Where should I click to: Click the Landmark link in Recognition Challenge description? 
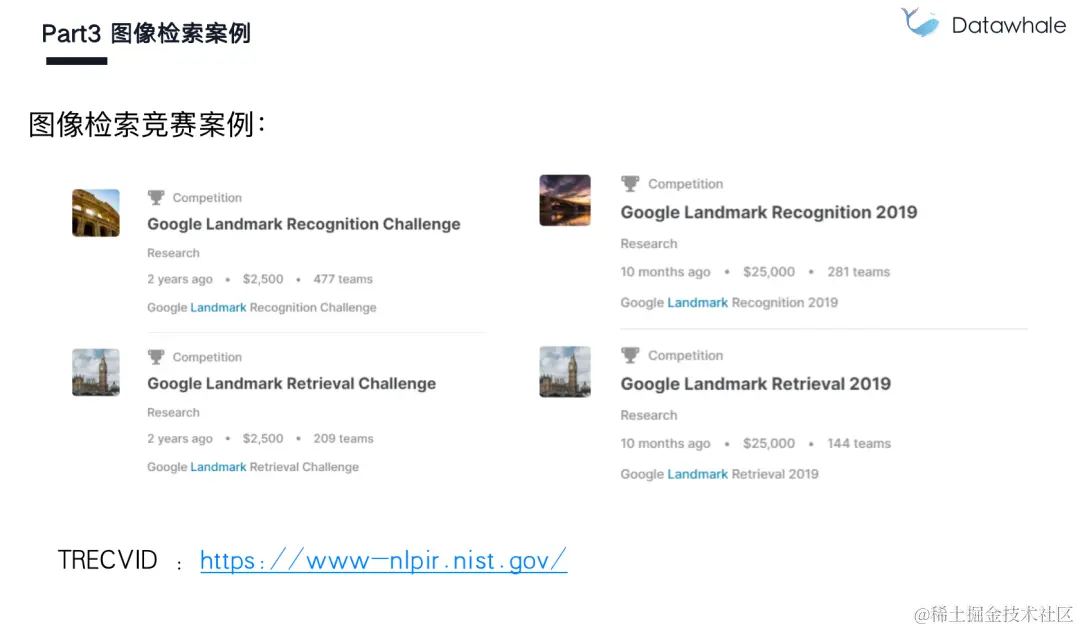pos(218,307)
